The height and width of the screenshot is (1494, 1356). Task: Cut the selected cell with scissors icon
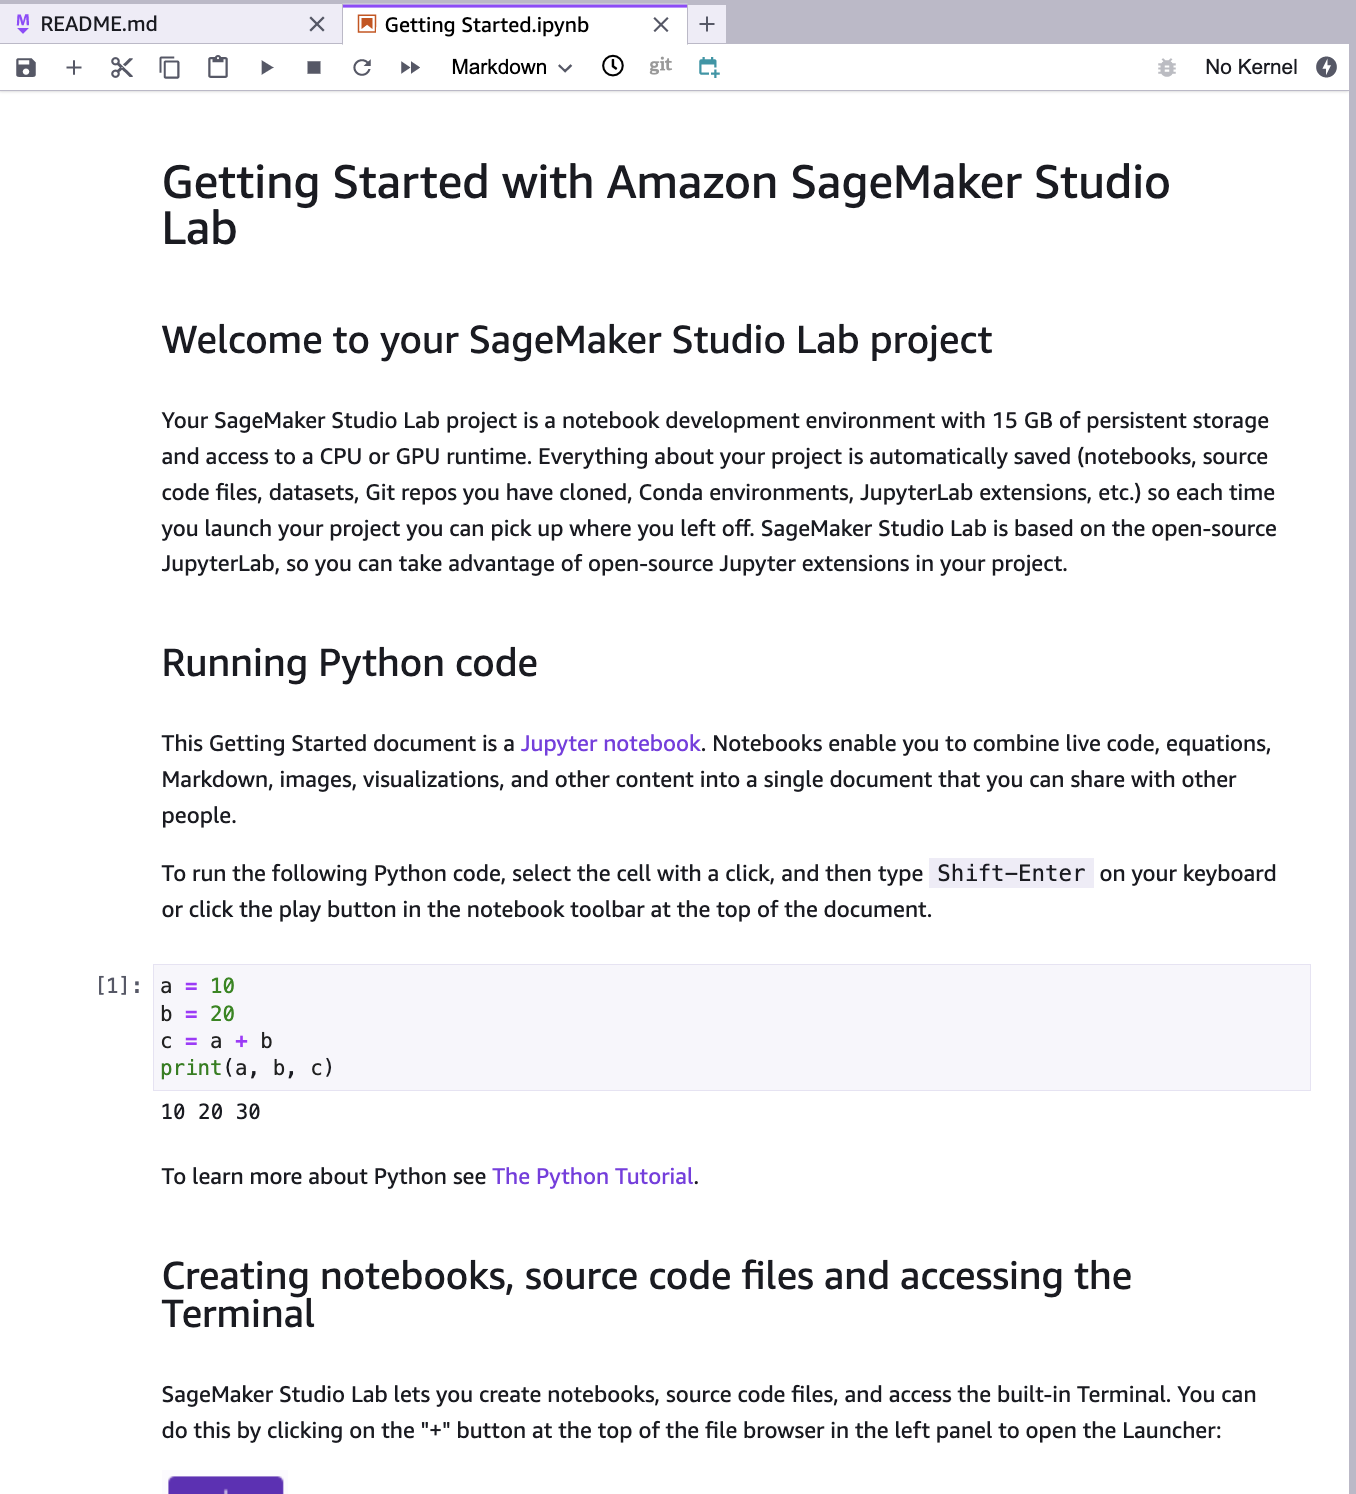point(122,67)
